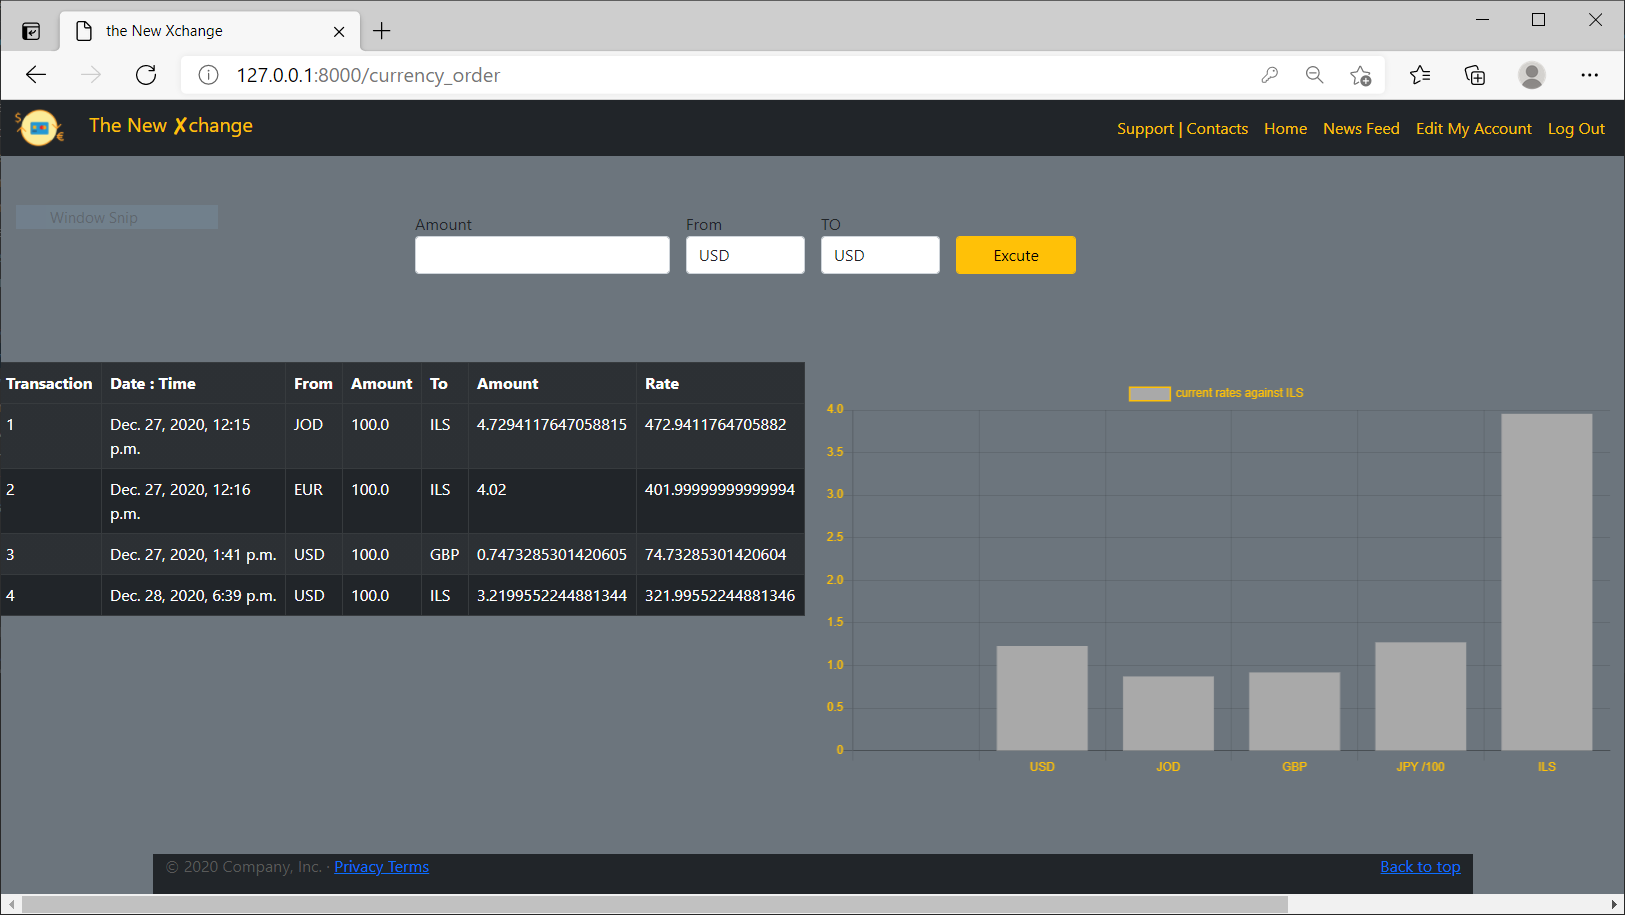Toggle the current rates against ILS legend swatch

(x=1149, y=393)
